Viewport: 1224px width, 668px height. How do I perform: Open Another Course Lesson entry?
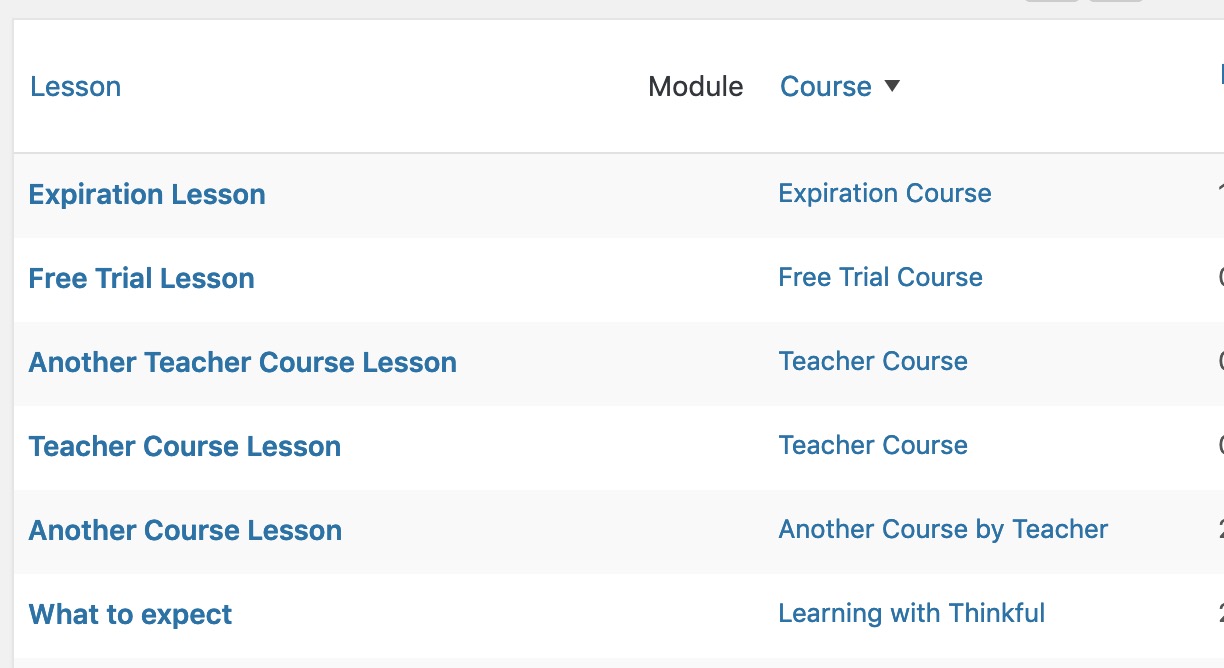(185, 530)
